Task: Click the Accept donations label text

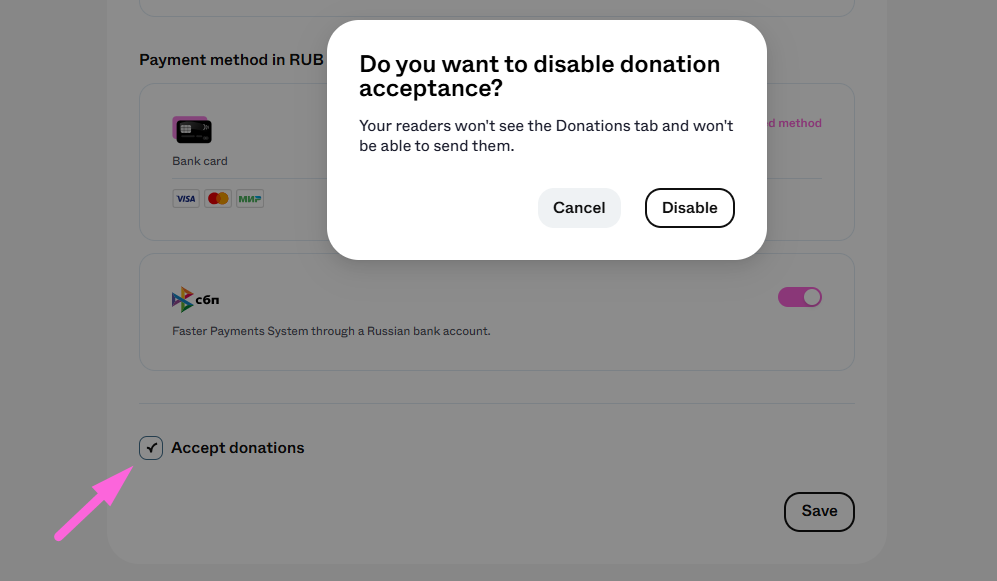Action: (238, 448)
